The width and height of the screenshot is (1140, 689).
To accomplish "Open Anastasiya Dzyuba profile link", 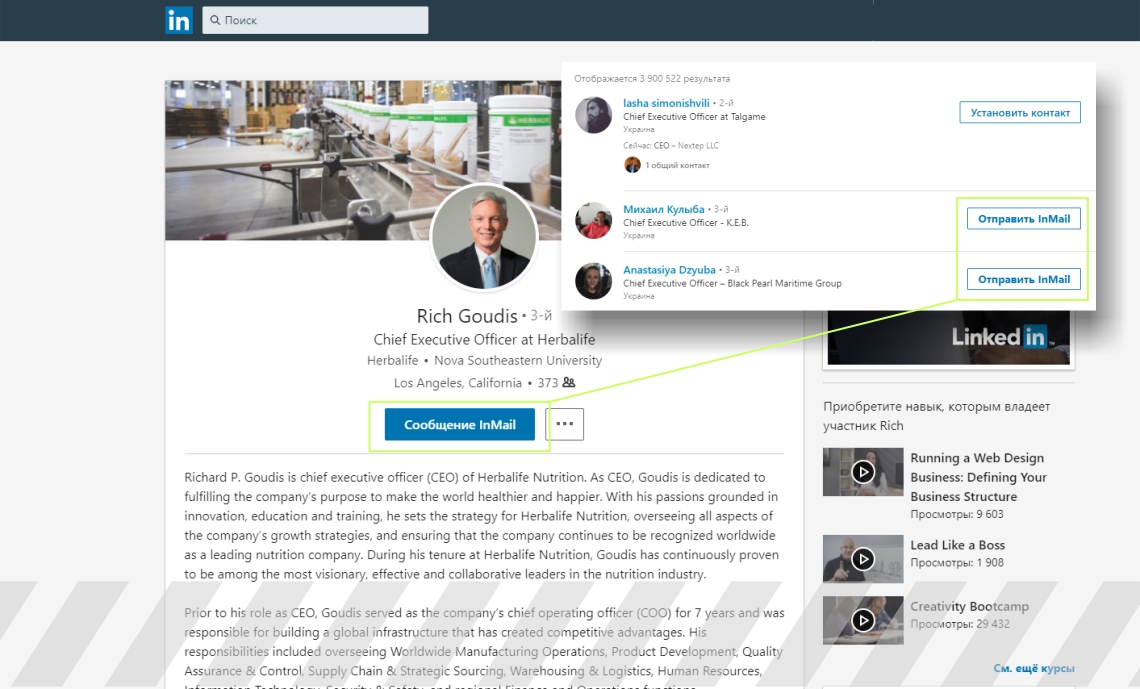I will tap(669, 270).
